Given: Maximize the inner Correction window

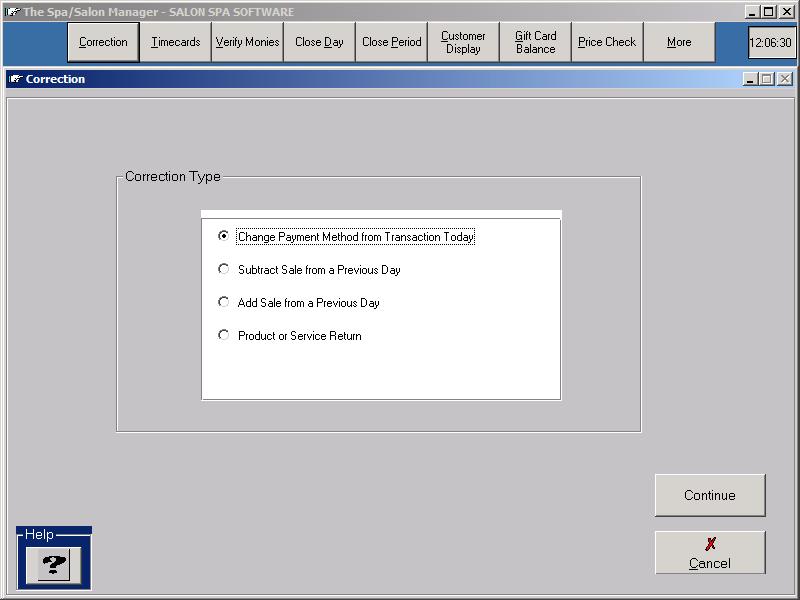Looking at the screenshot, I should [767, 79].
